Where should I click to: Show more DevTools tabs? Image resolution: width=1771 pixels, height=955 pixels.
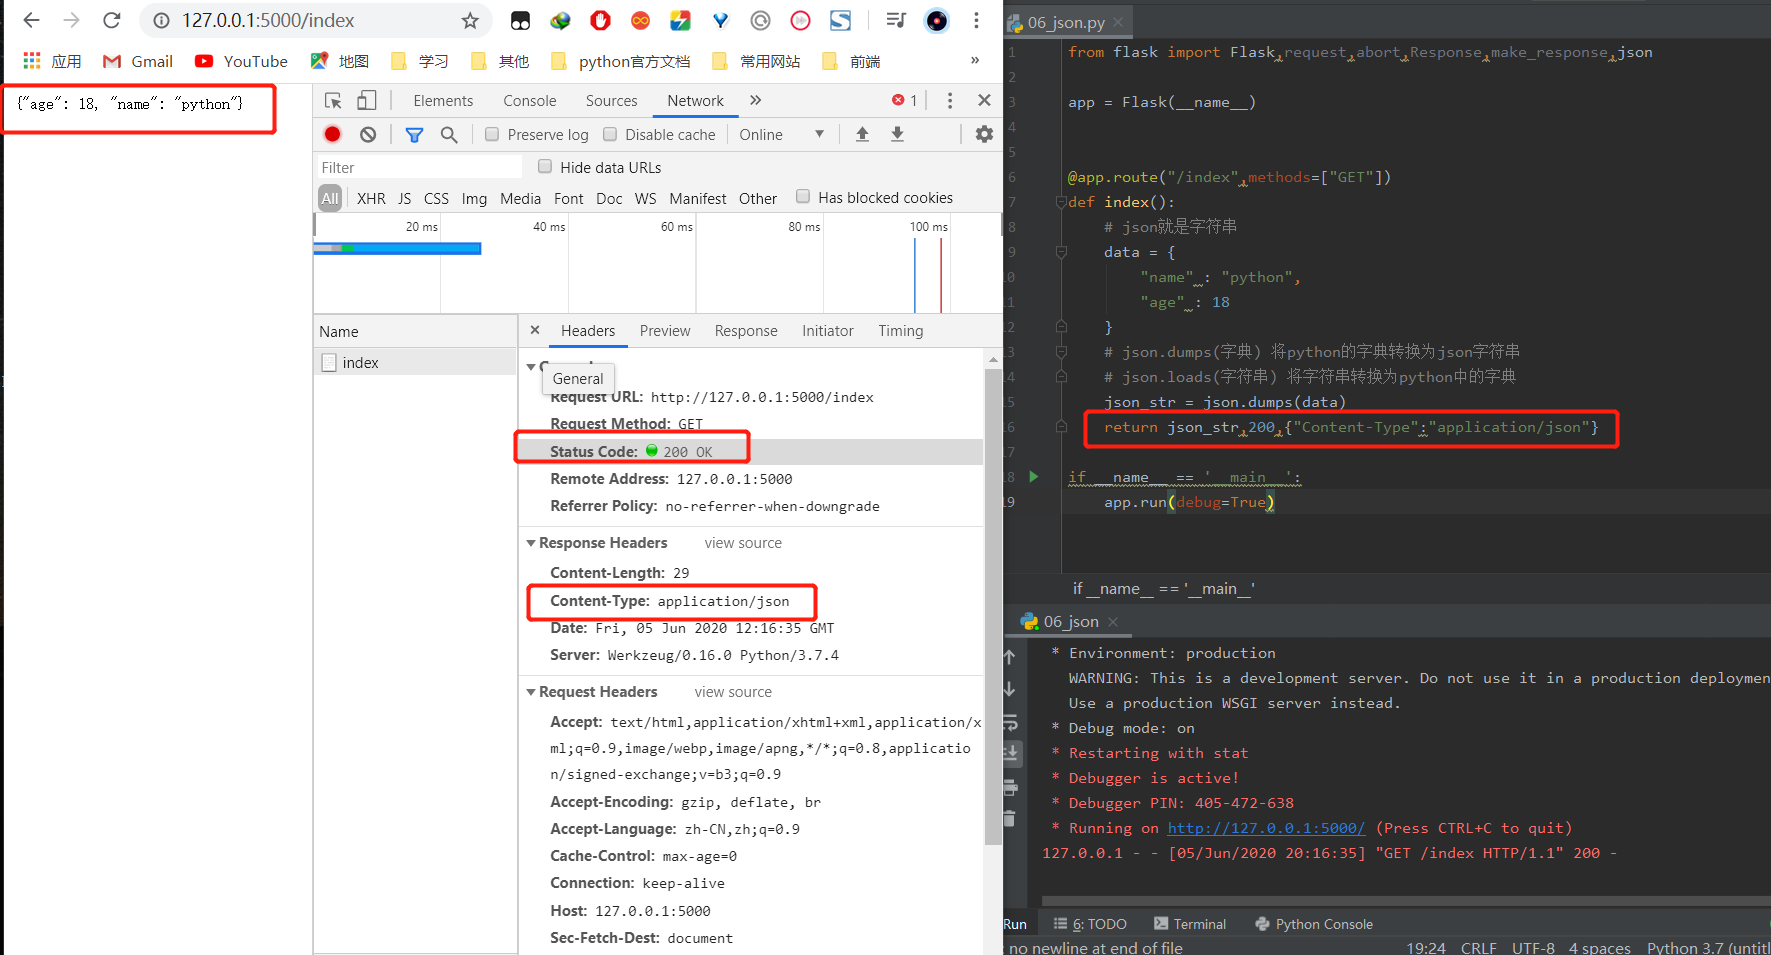tap(756, 100)
